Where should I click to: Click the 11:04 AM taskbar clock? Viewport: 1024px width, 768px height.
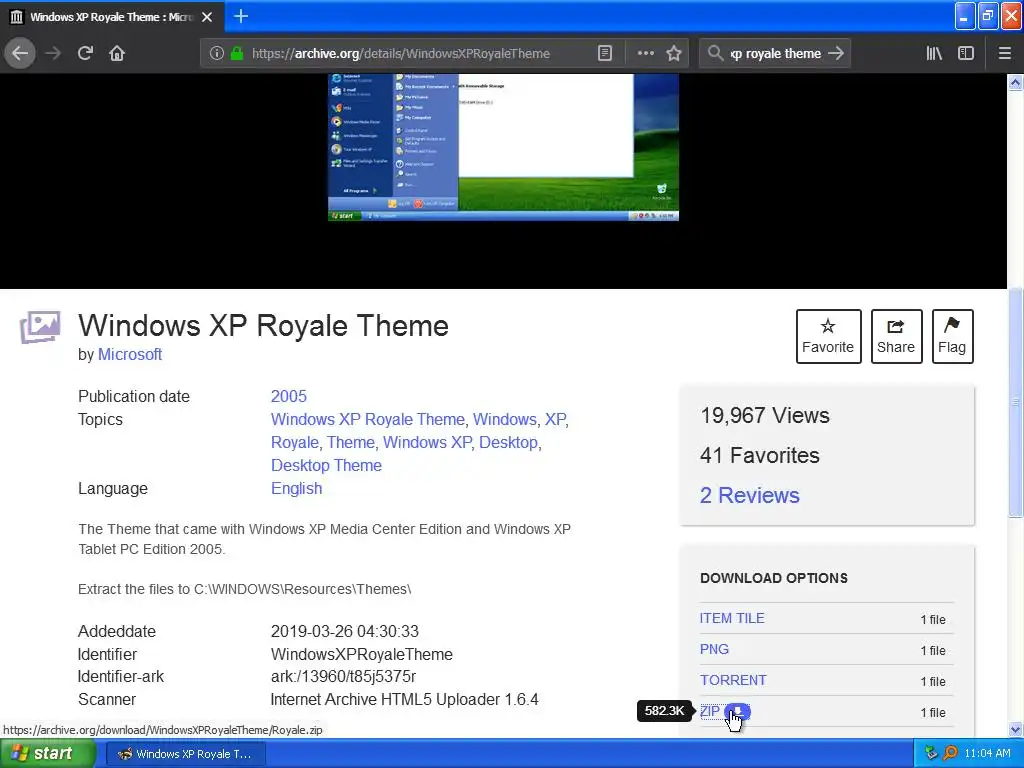[987, 754]
